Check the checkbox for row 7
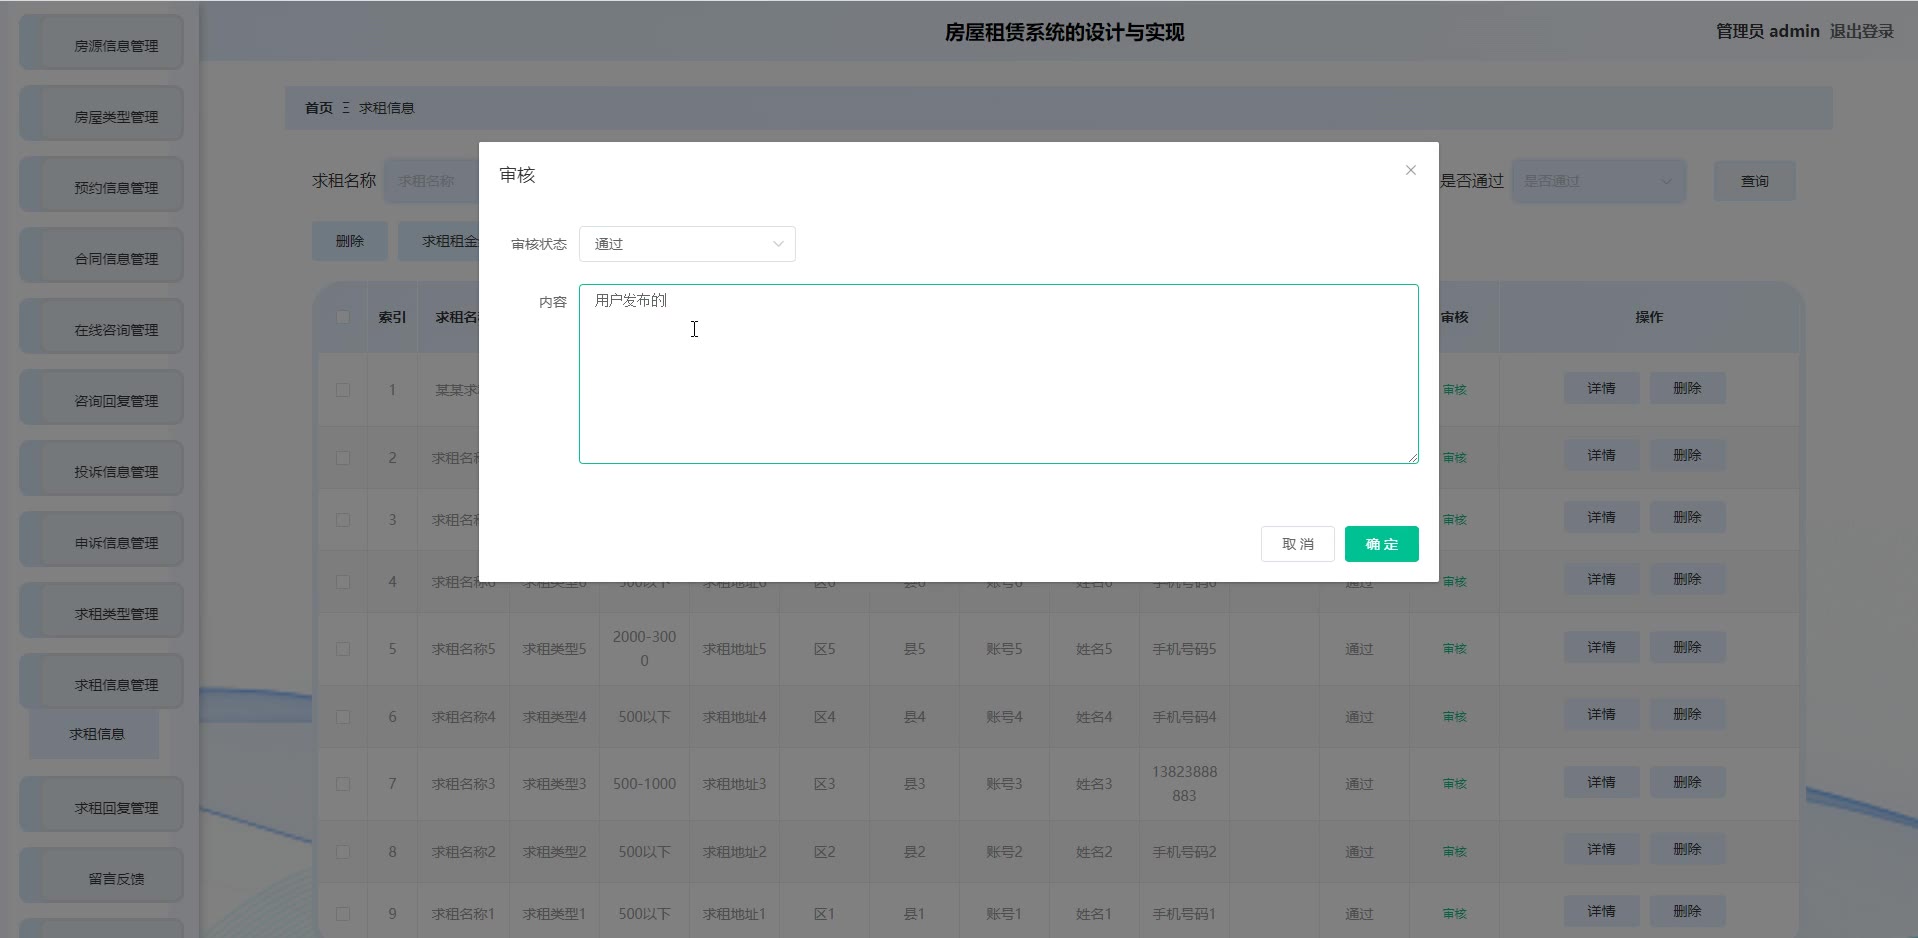The height and width of the screenshot is (938, 1918). (343, 784)
